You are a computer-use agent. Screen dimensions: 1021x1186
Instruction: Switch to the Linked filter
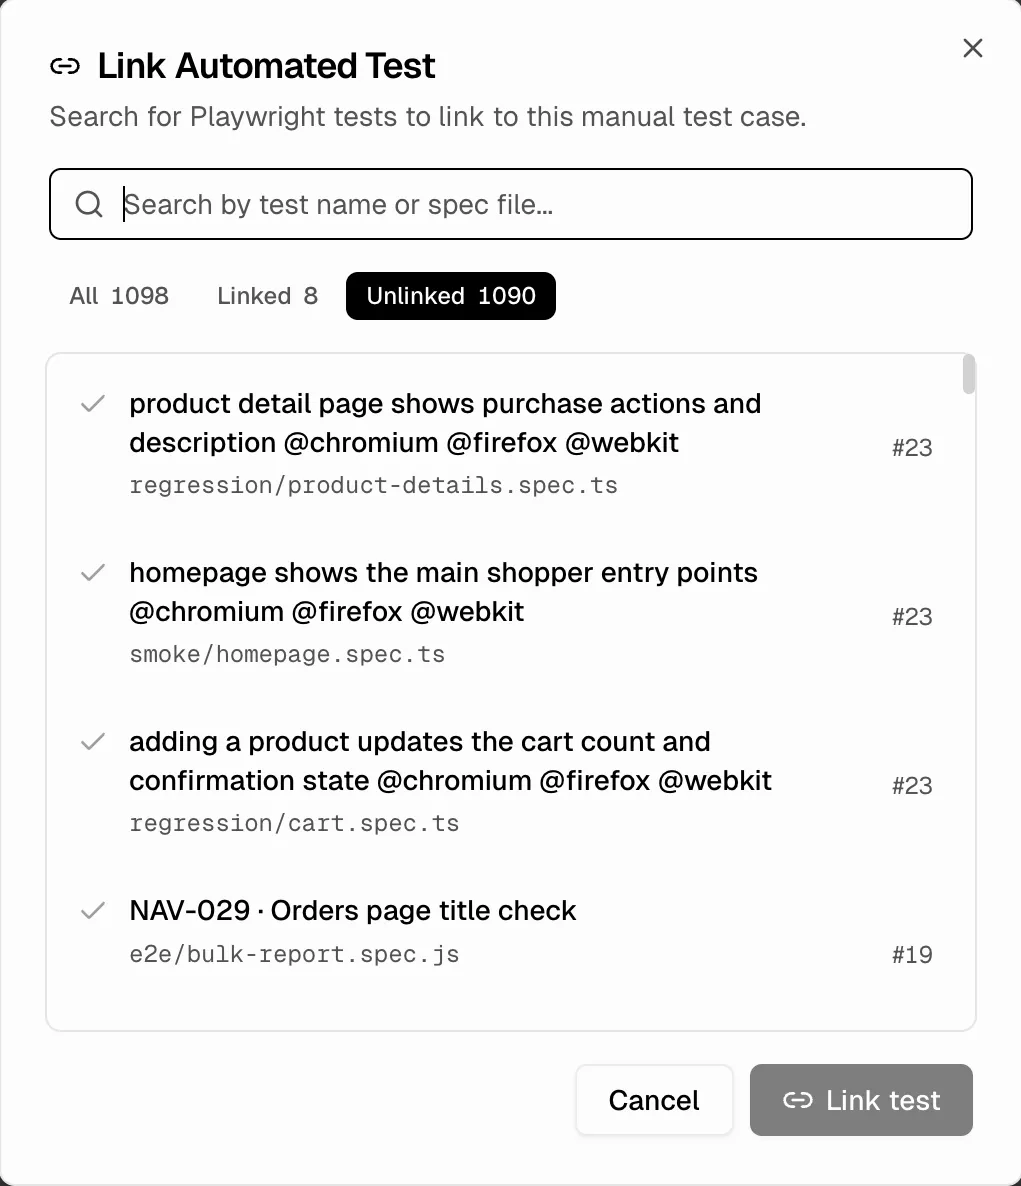pos(266,296)
